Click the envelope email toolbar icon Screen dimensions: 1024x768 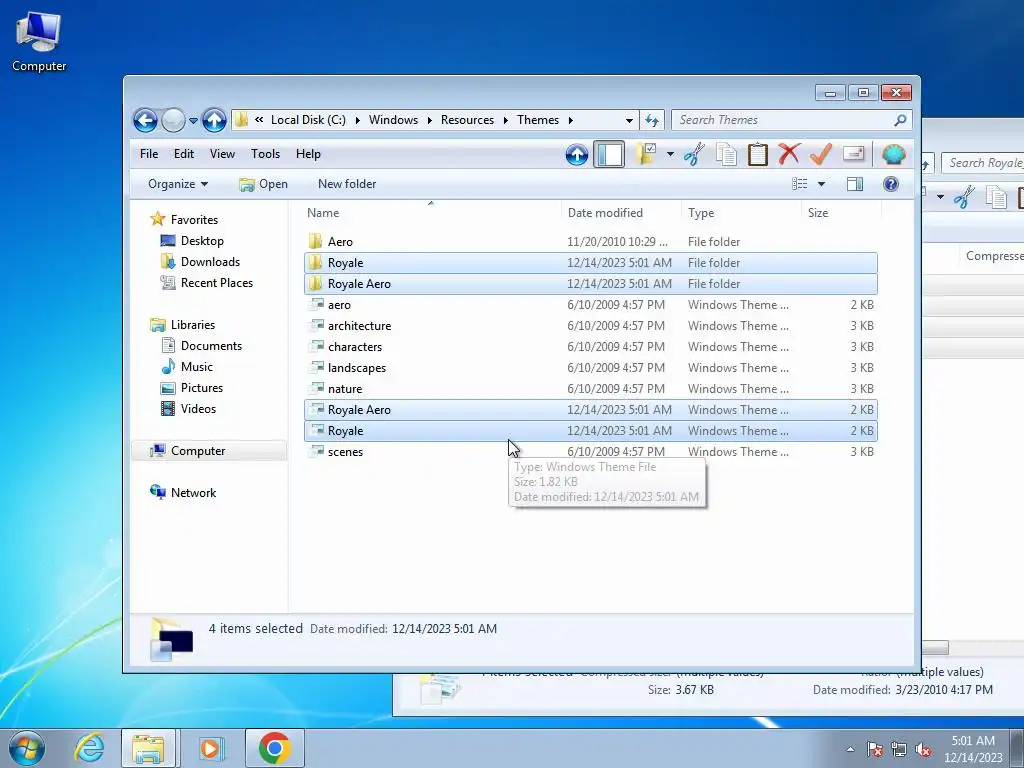click(854, 154)
